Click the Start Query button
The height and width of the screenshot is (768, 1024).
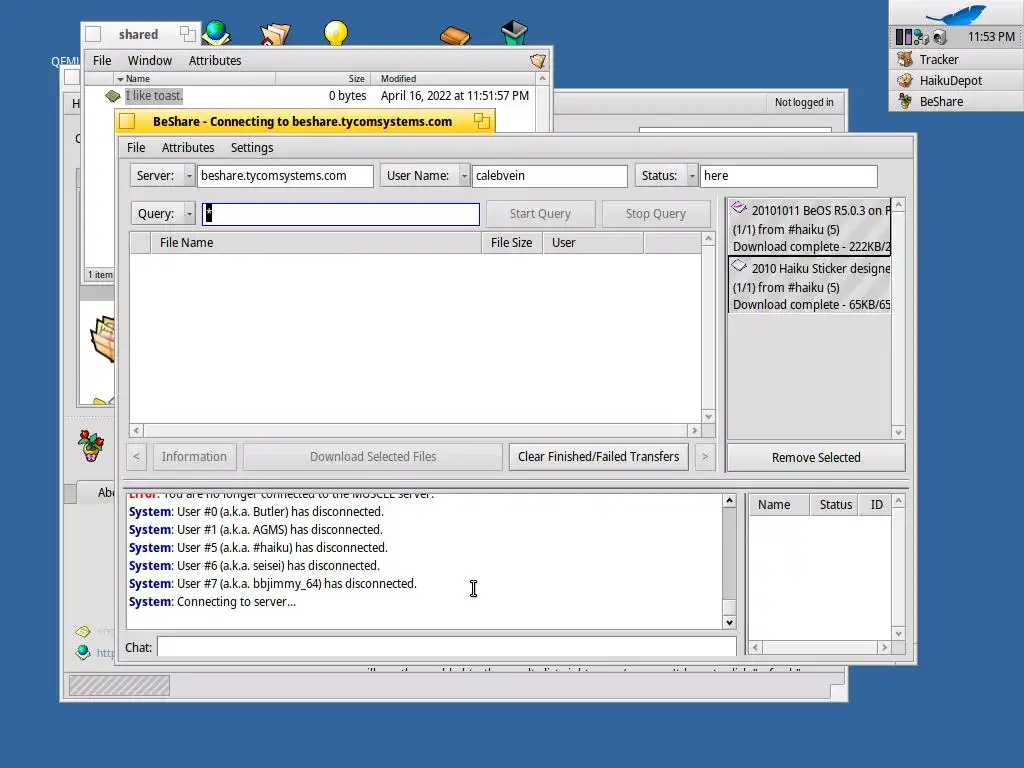(540, 214)
